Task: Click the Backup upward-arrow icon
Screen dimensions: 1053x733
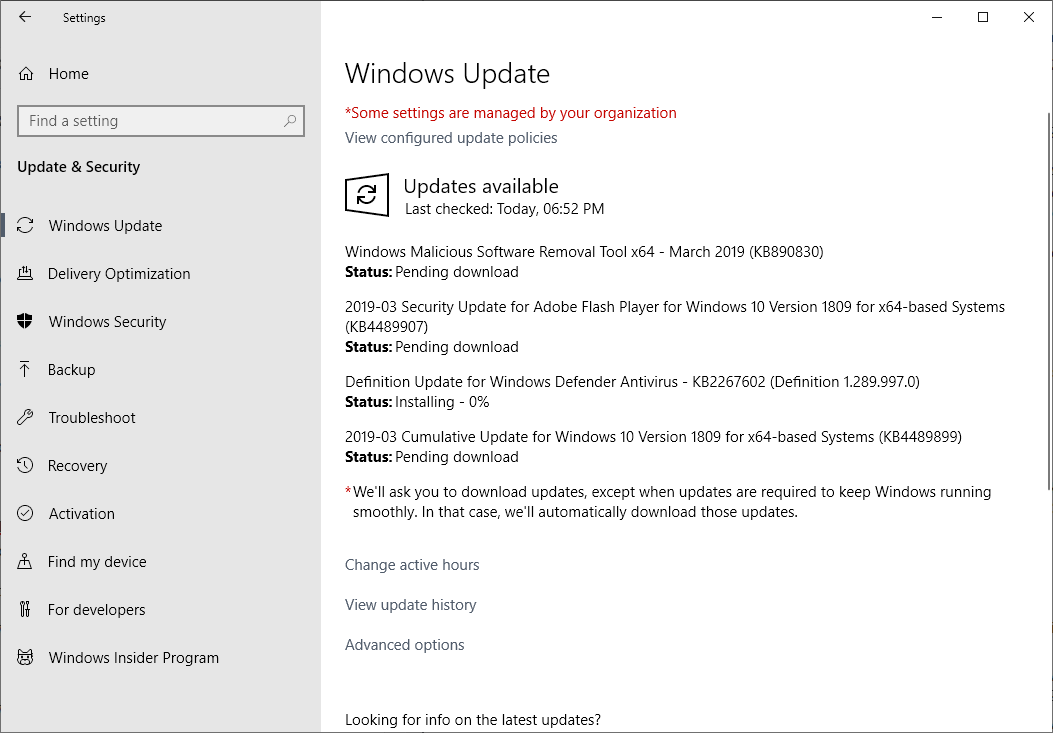Action: 25,370
